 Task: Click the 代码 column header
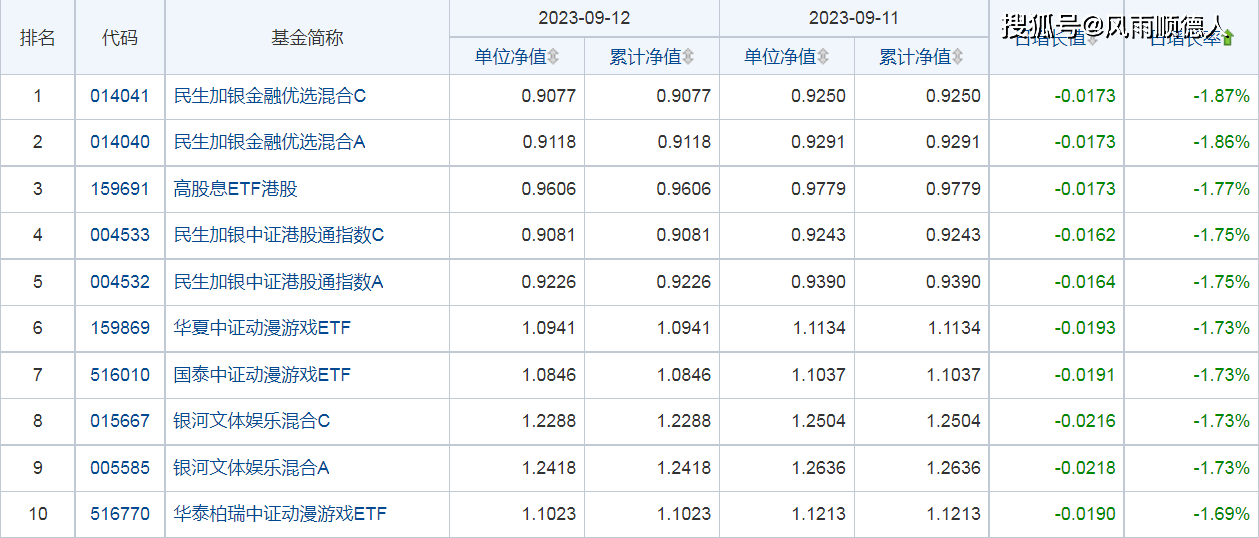(x=120, y=38)
